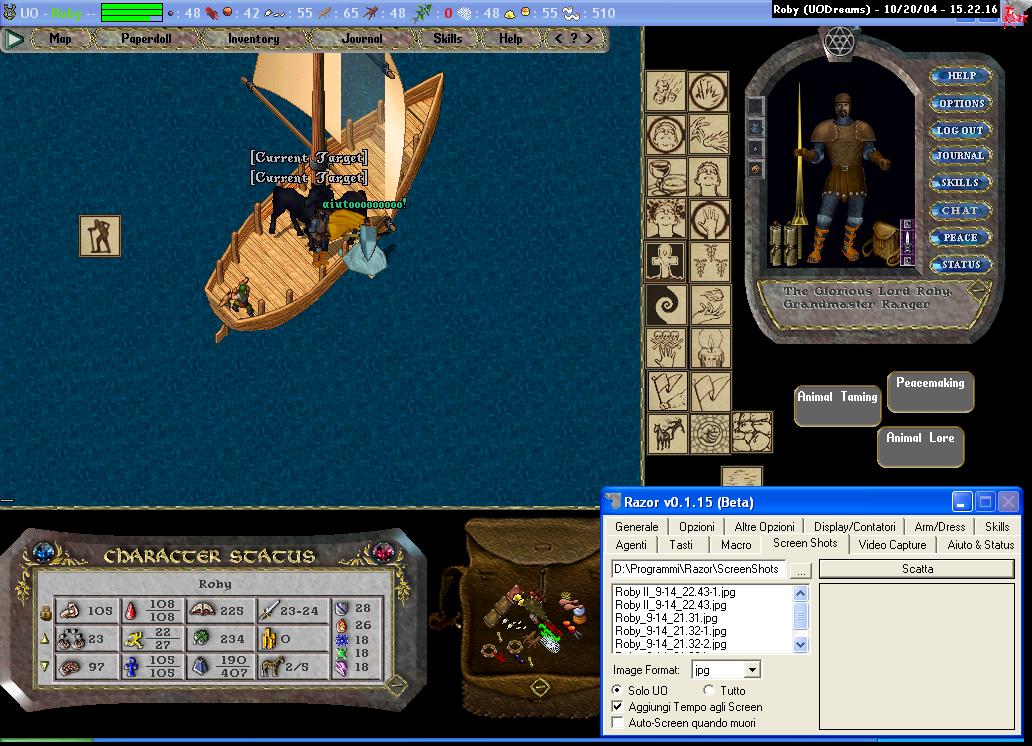Activate the black and white spiral spell icon
The image size is (1032, 746).
665,304
